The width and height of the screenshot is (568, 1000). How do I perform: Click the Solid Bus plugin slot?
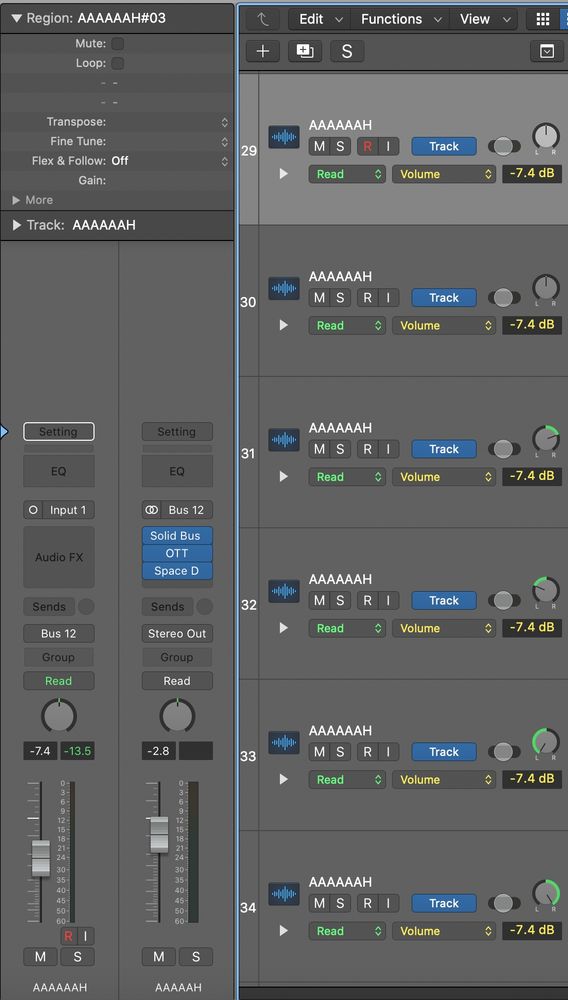coord(177,536)
